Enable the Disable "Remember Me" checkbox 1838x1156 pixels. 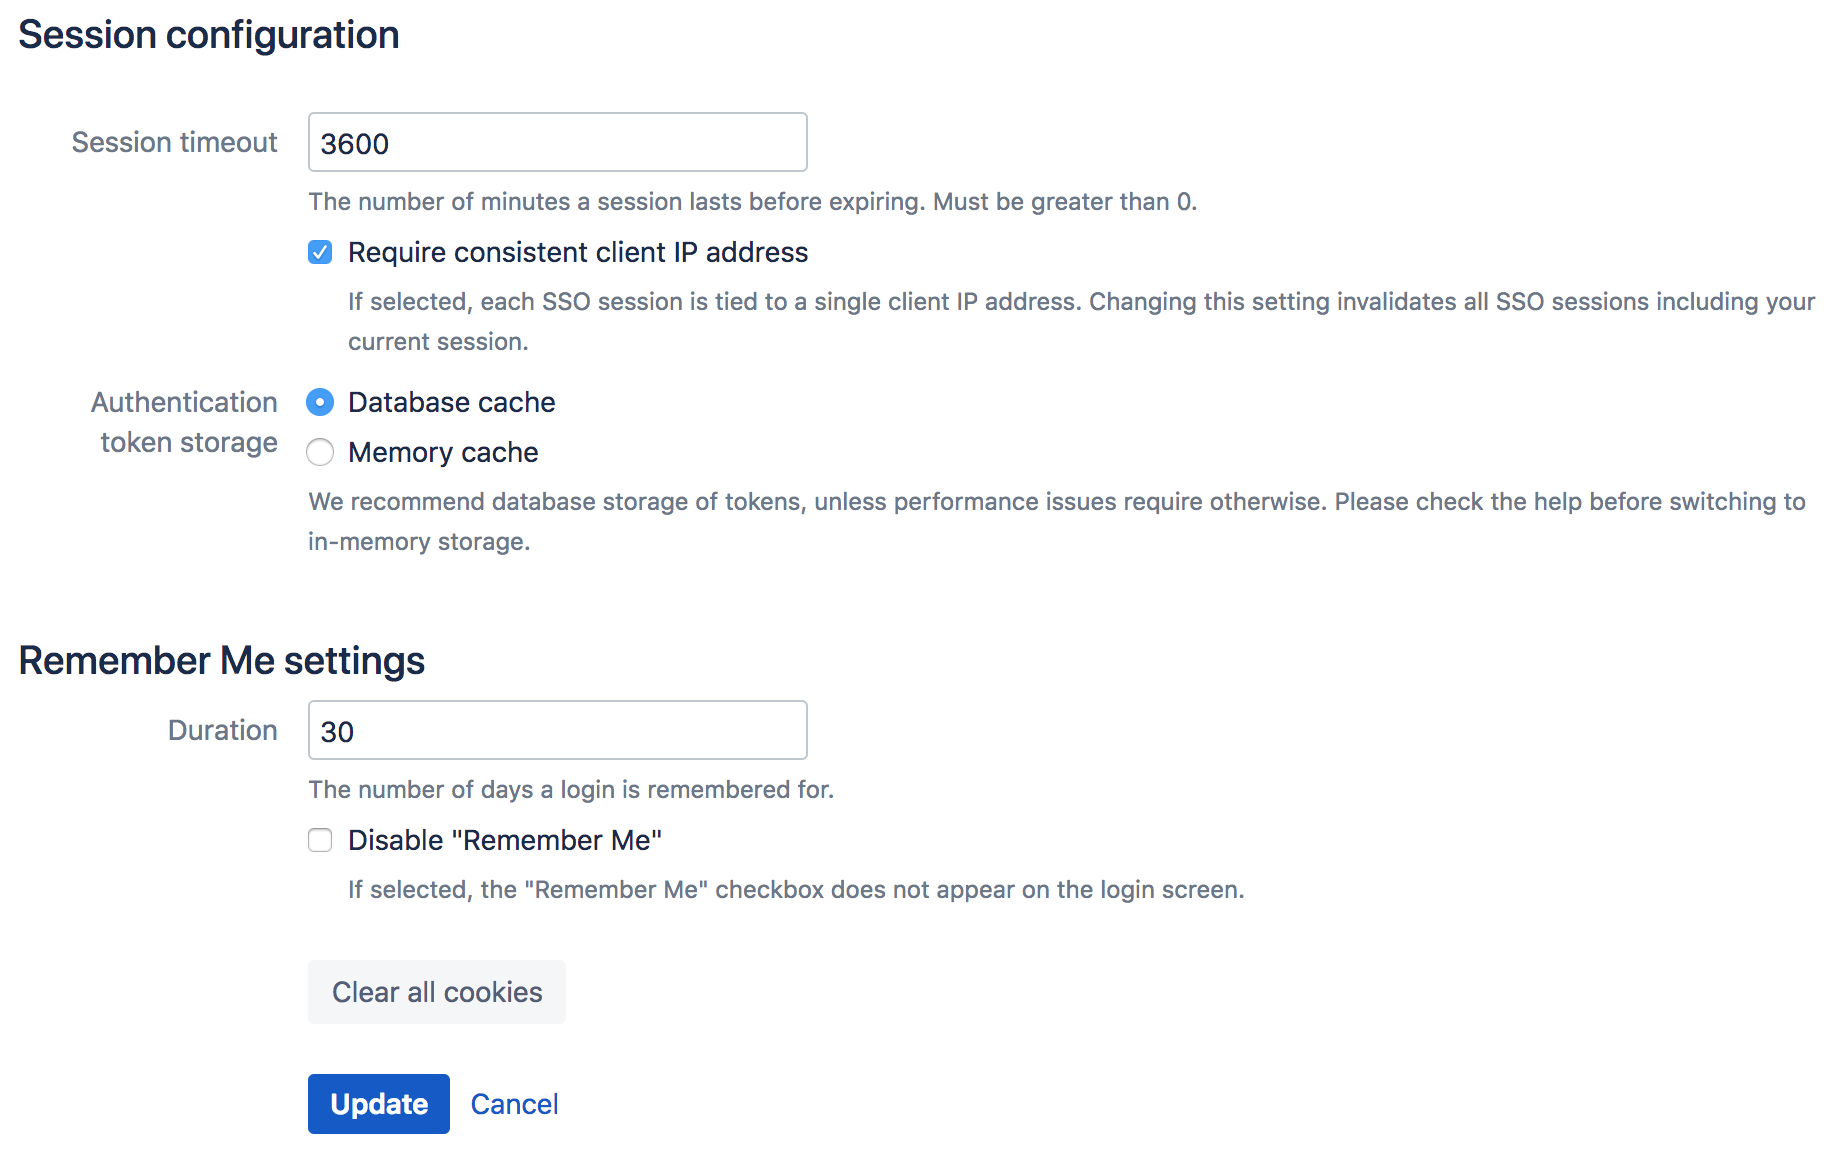[320, 840]
